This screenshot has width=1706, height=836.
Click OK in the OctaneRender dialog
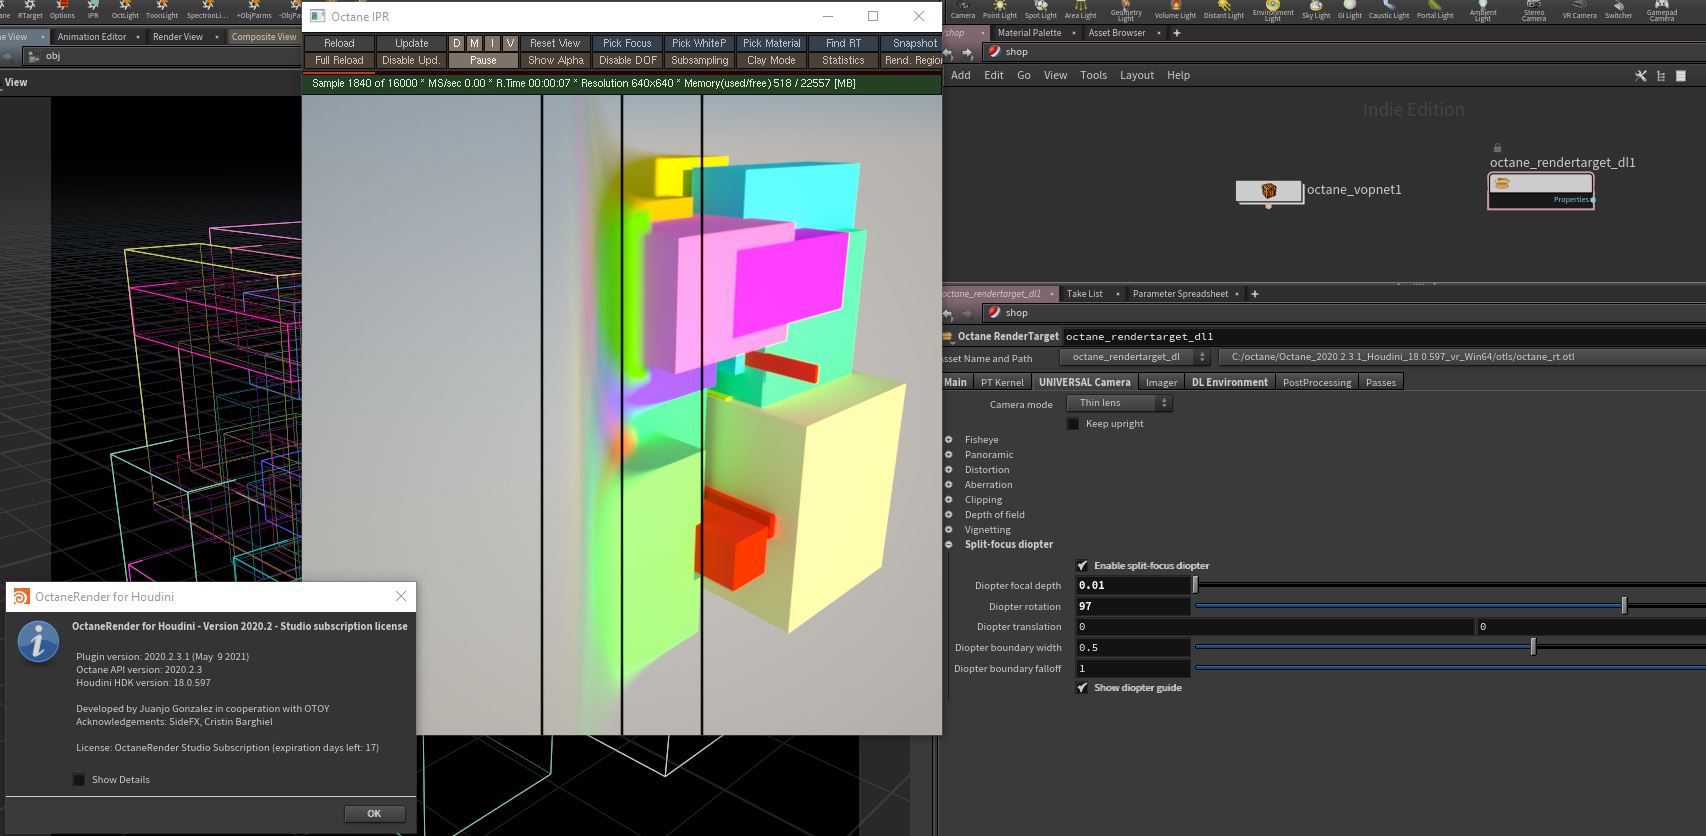click(374, 814)
